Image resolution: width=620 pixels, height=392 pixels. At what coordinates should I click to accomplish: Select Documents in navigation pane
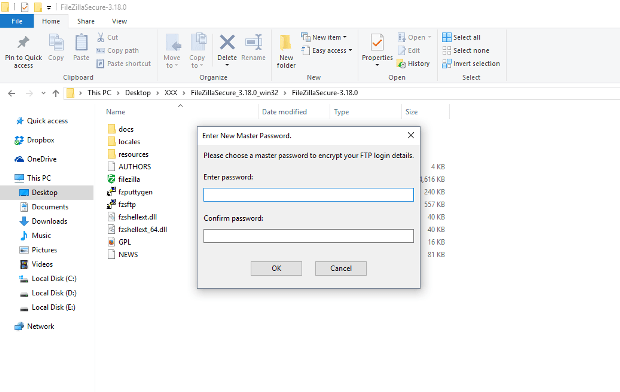(44, 207)
